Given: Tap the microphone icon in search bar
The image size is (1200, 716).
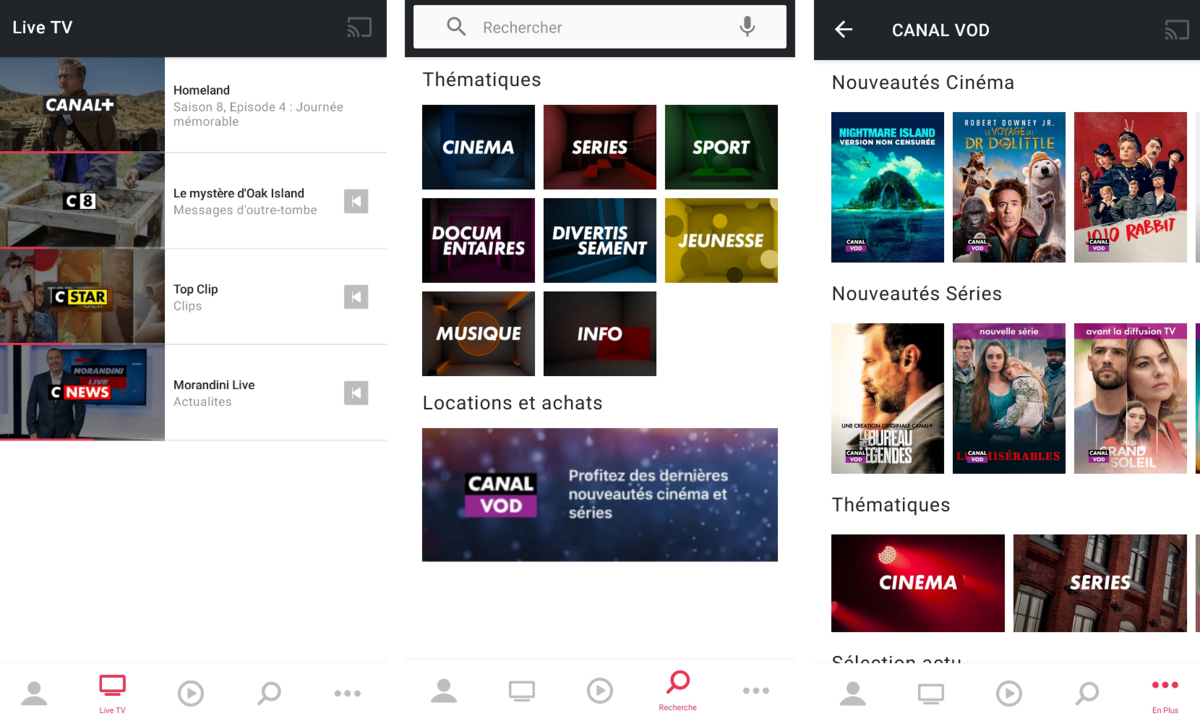Looking at the screenshot, I should [x=747, y=27].
